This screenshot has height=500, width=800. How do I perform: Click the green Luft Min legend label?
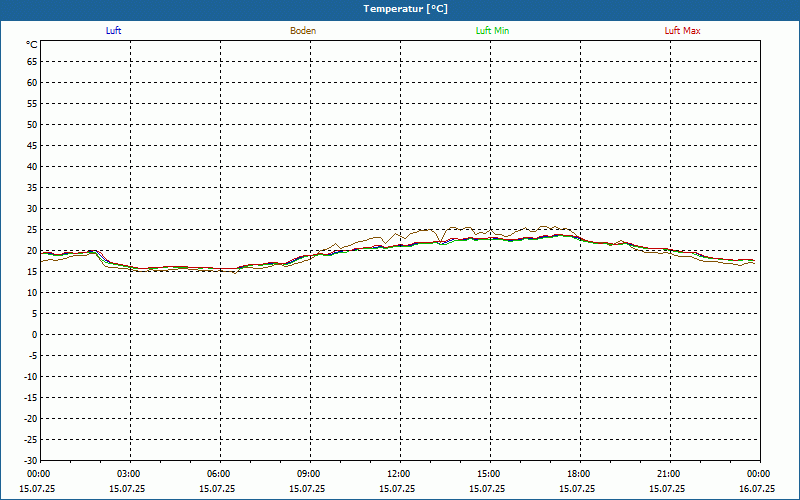pyautogui.click(x=492, y=31)
